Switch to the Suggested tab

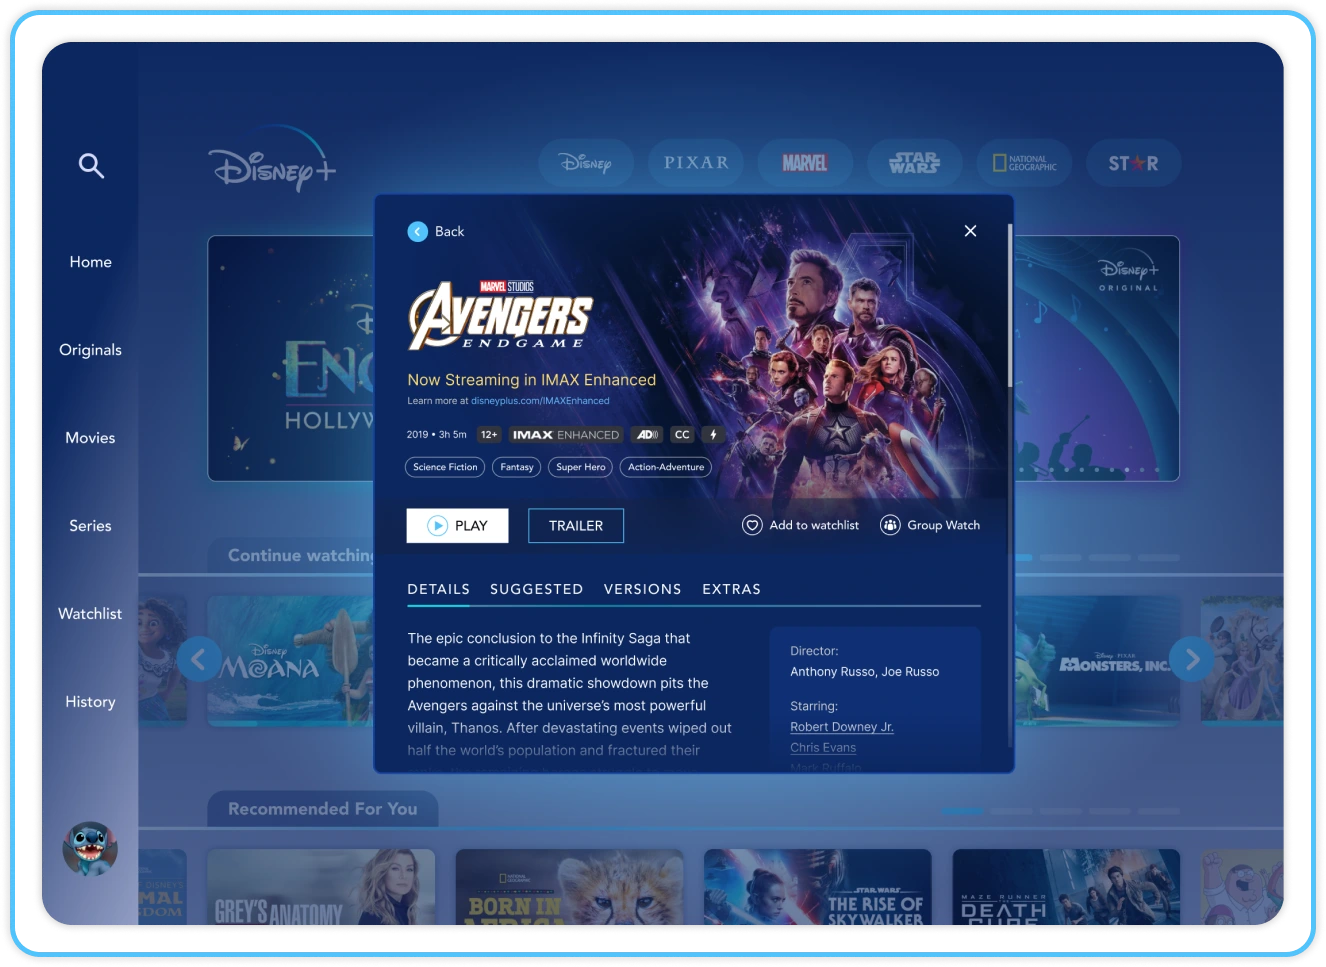[x=536, y=590]
